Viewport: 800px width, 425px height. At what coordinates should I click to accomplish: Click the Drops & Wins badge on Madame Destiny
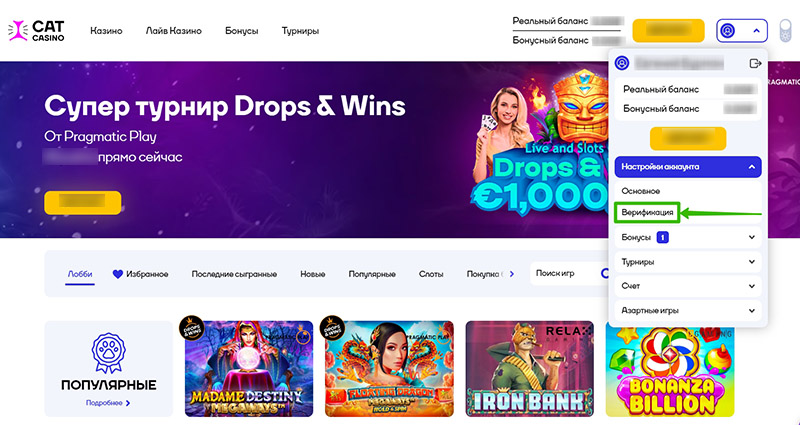(192, 328)
